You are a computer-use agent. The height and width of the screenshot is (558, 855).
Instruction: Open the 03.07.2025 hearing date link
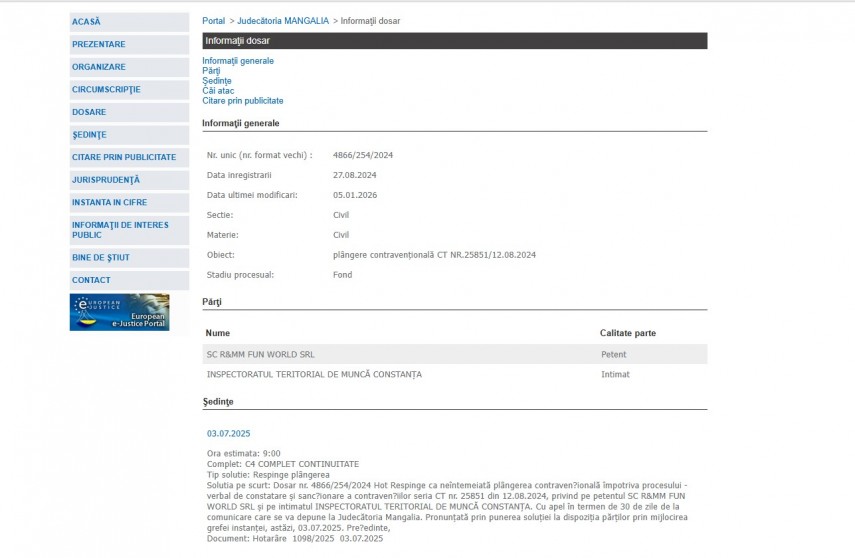tap(228, 433)
